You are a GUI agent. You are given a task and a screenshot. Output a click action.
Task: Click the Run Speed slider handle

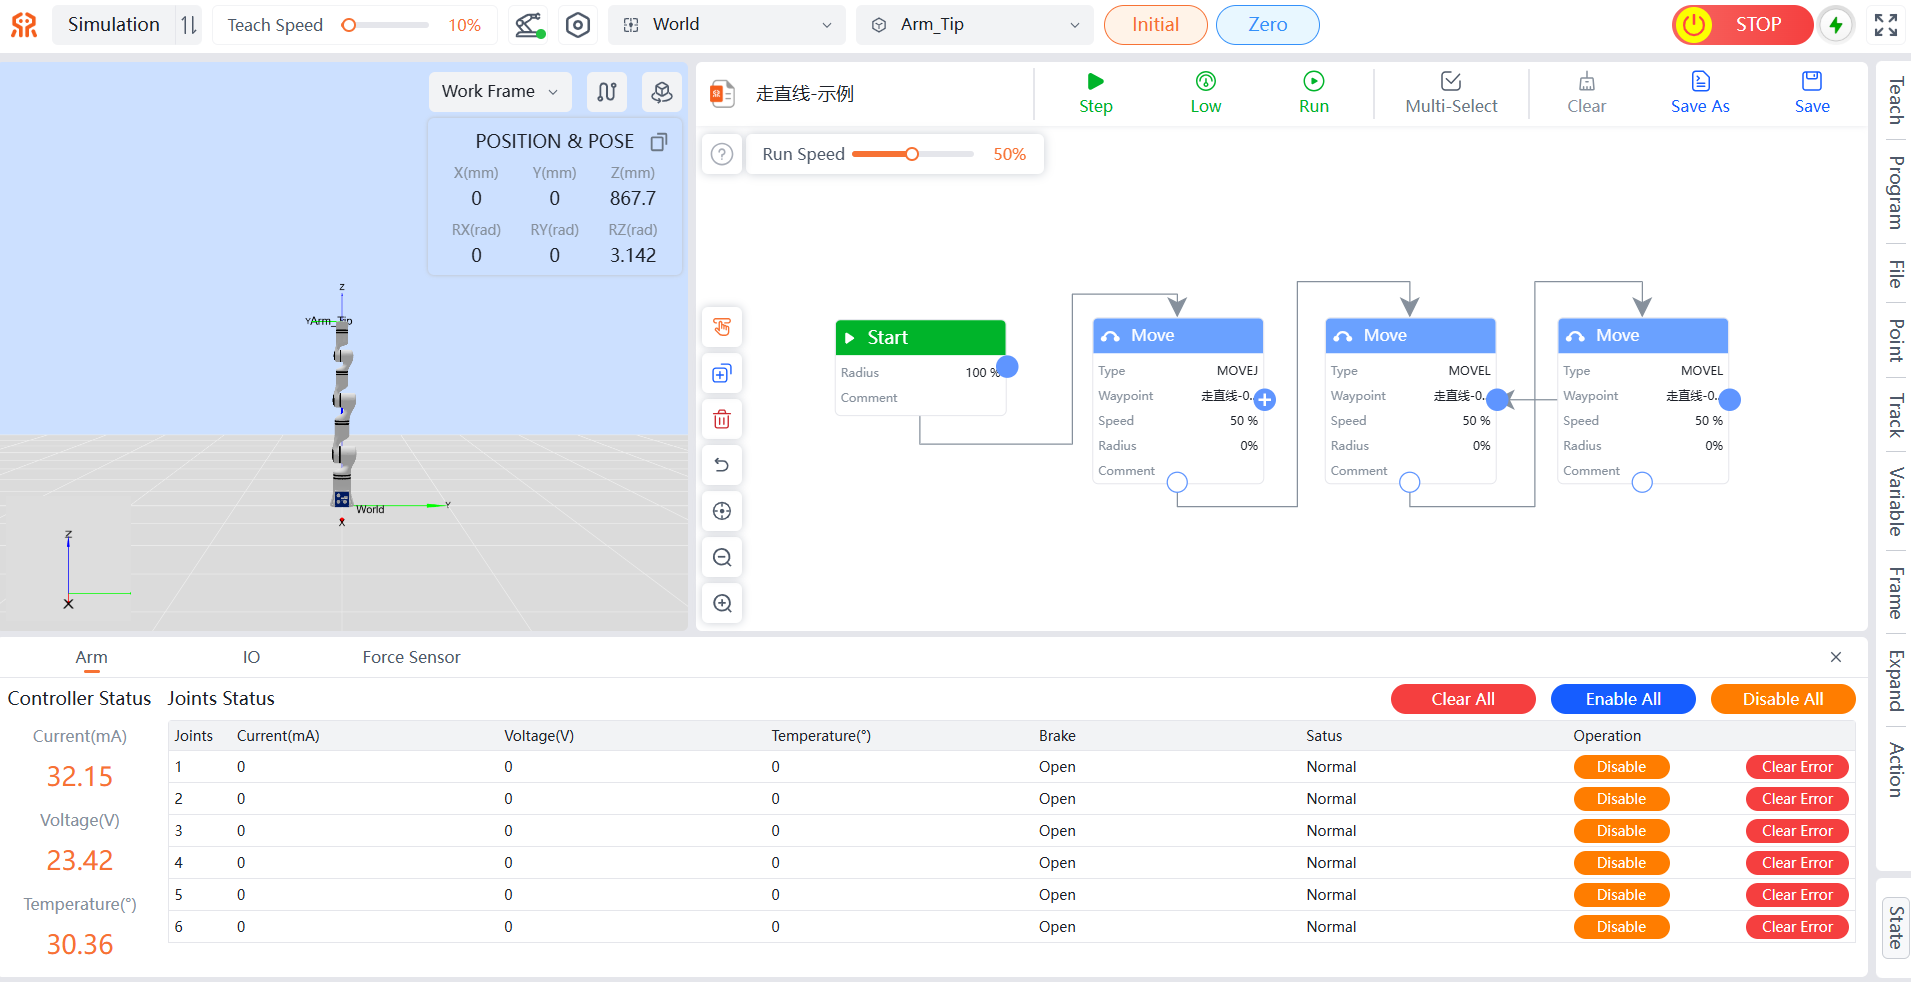[912, 154]
